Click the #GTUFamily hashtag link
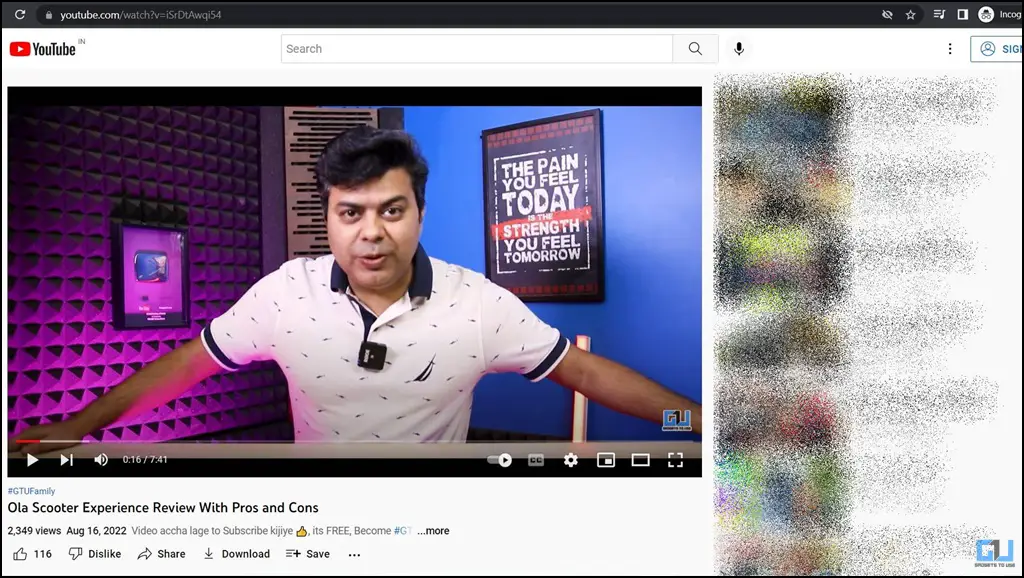 31,491
